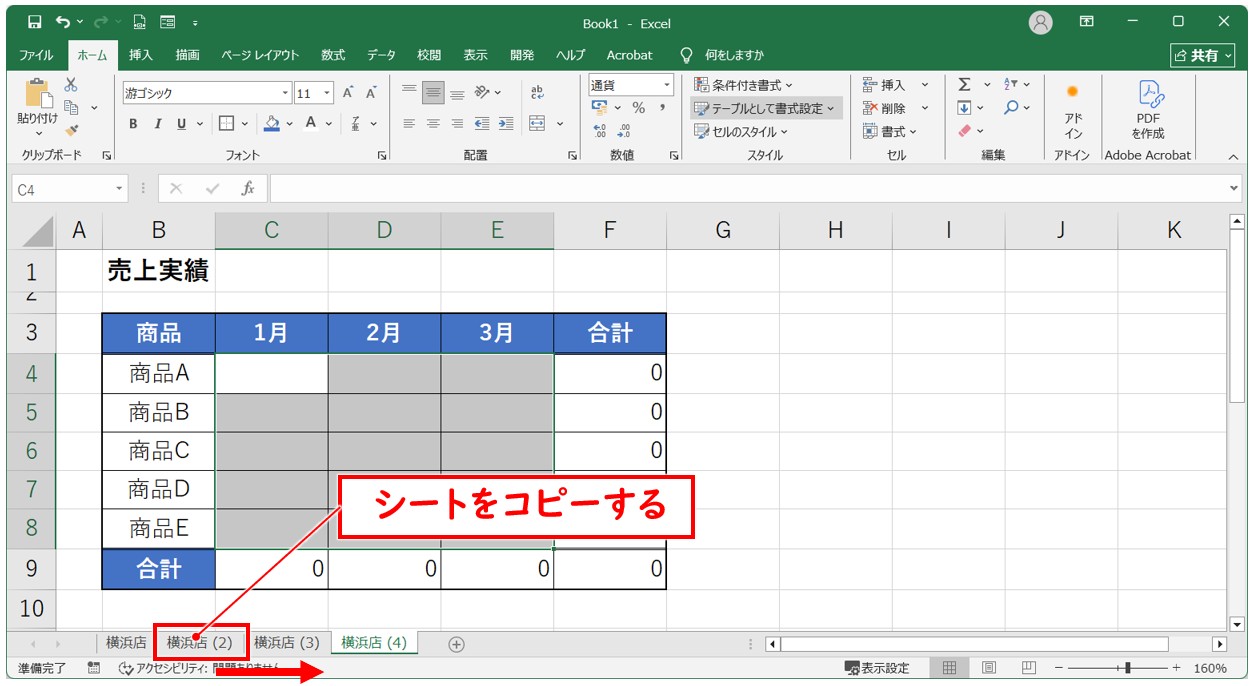Click the insert function fx icon
The width and height of the screenshot is (1255, 686).
pyautogui.click(x=248, y=188)
